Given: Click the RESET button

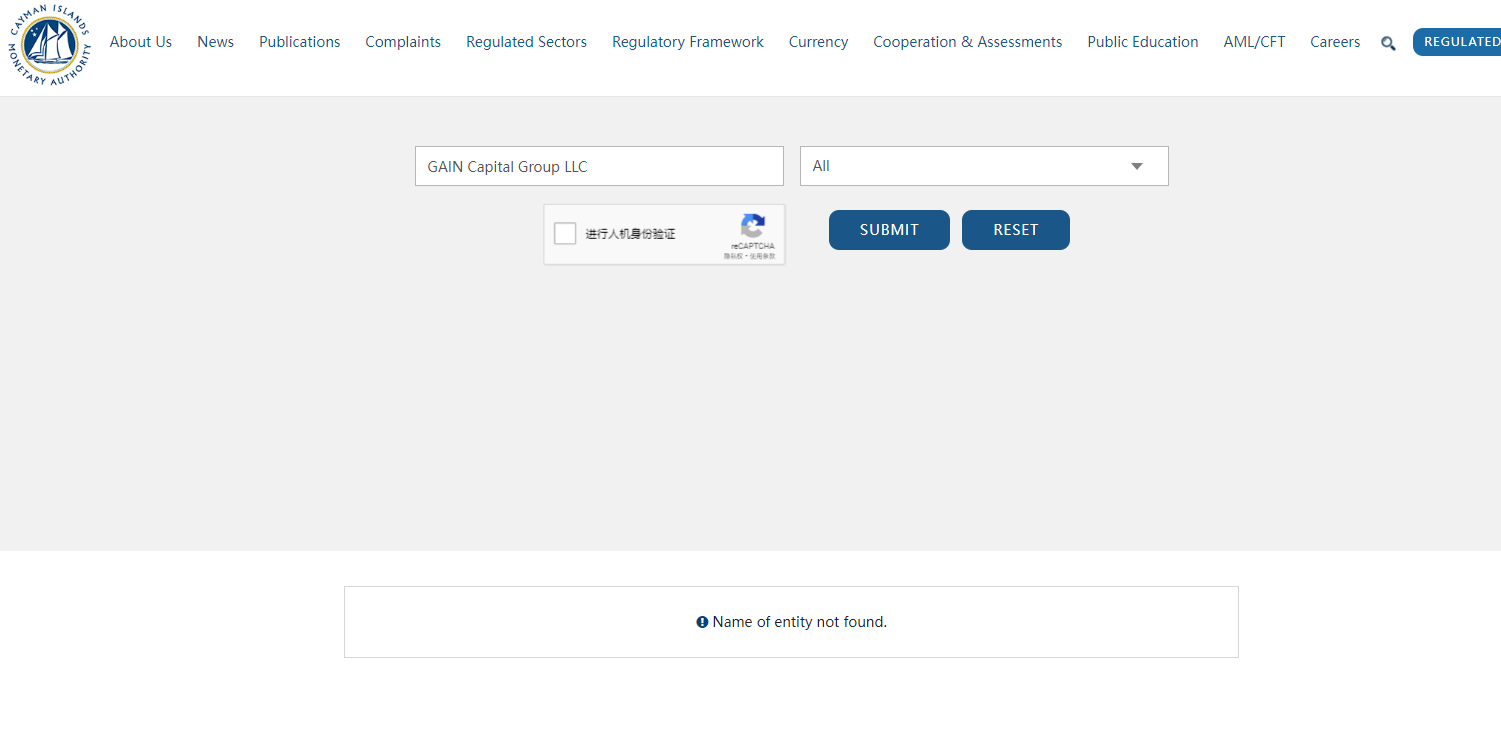Looking at the screenshot, I should 1016,230.
